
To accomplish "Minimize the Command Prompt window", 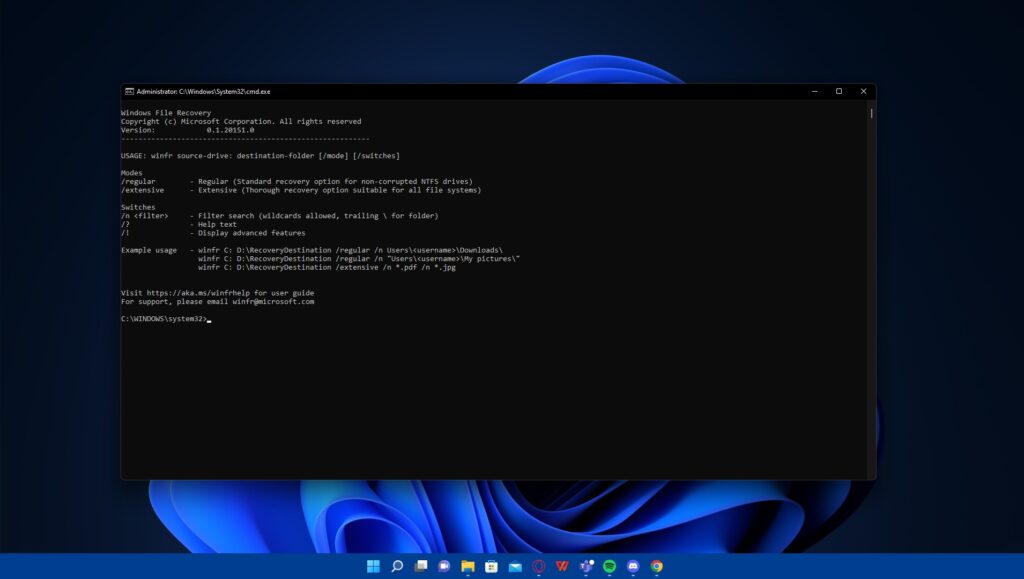I will 814,91.
